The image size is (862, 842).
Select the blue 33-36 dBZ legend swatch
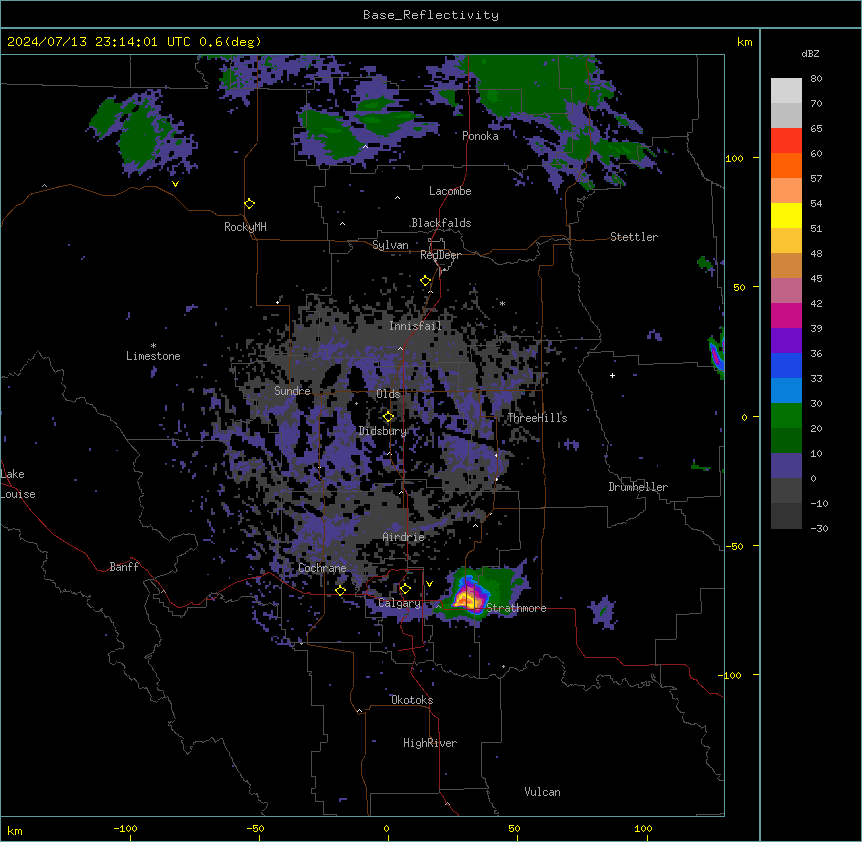click(786, 365)
